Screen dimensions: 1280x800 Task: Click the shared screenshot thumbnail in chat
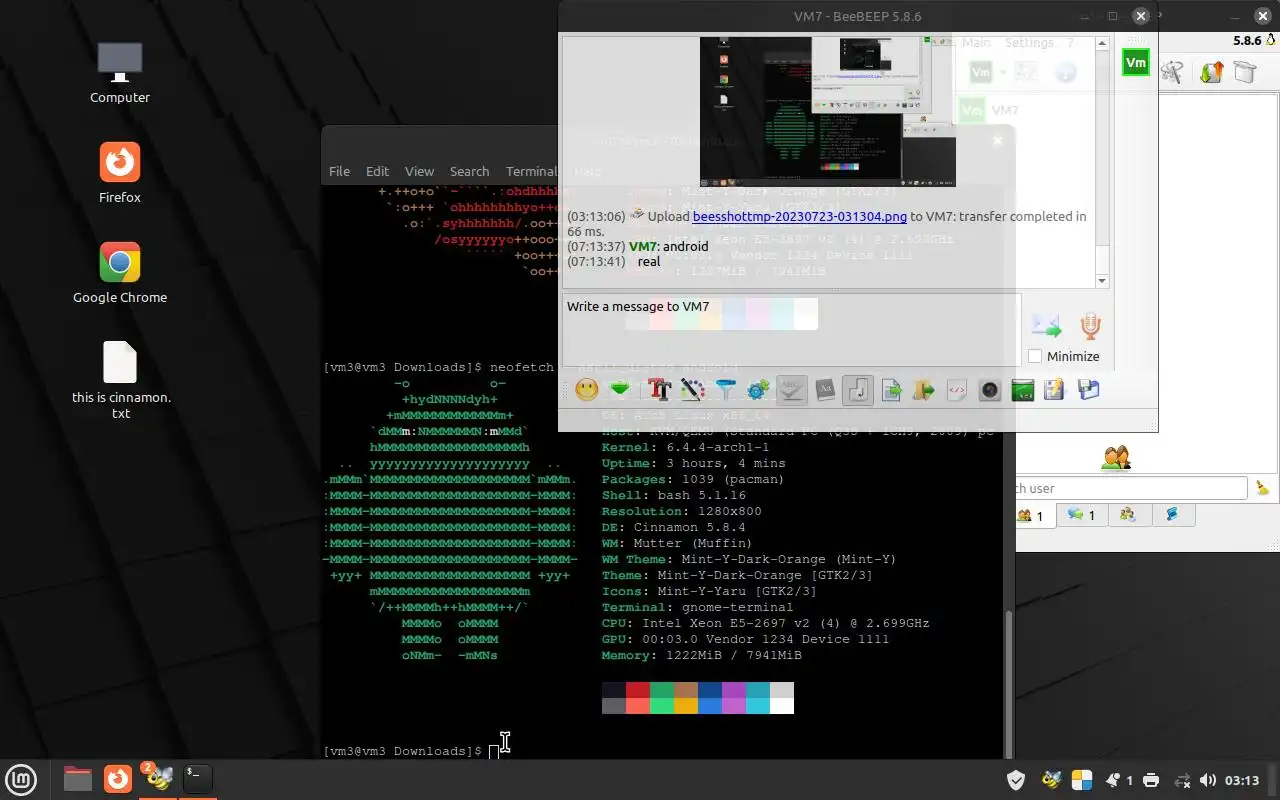[827, 112]
